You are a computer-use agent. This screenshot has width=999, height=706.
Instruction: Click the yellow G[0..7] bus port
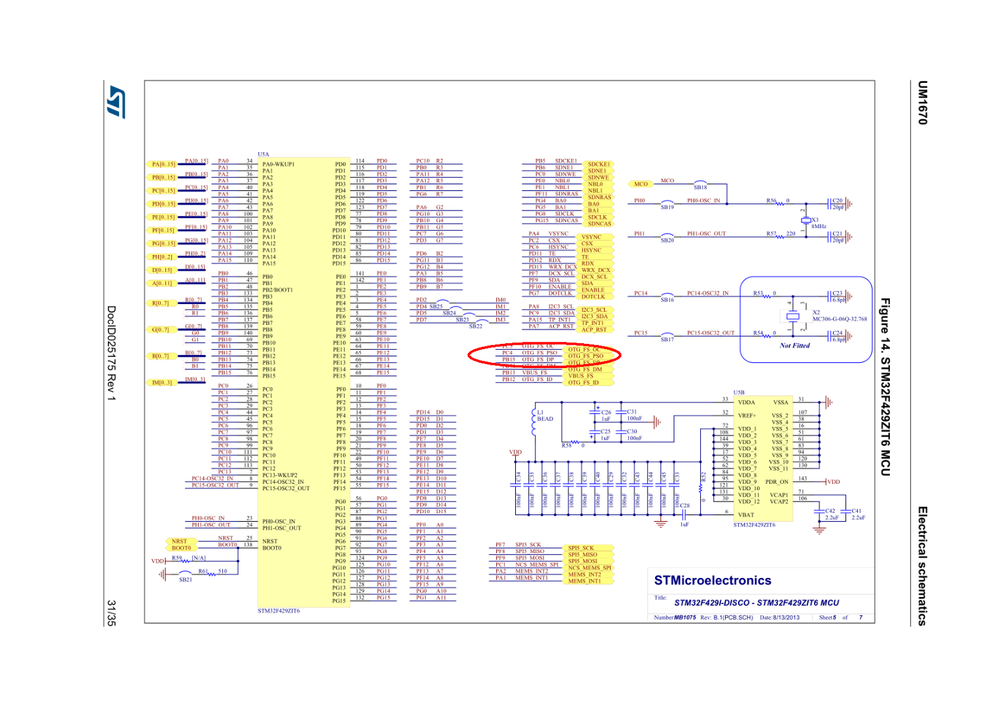(160, 329)
